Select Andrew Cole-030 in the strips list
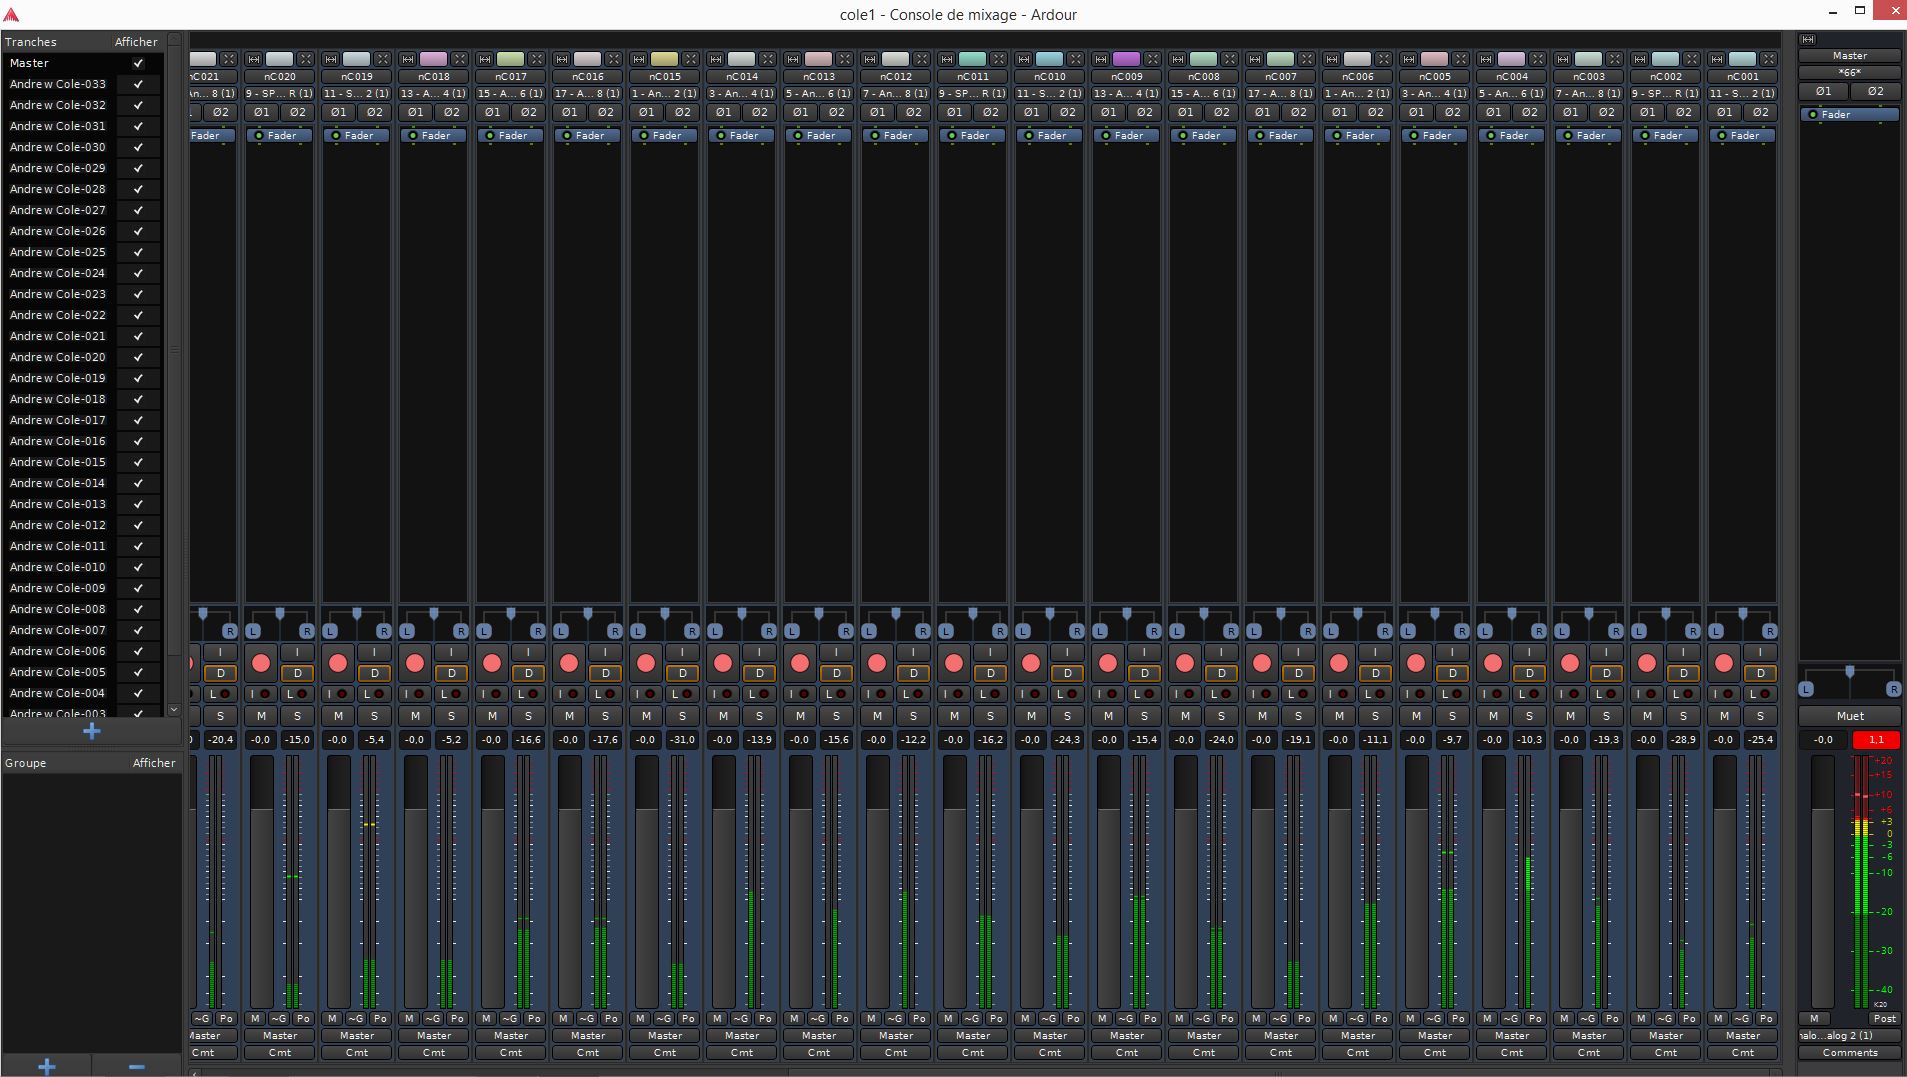Viewport: 1907px width, 1077px height. (58, 147)
